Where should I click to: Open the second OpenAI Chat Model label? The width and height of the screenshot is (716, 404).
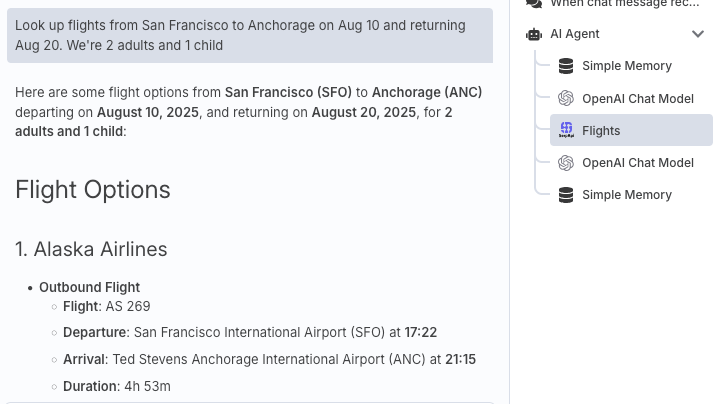coord(638,163)
